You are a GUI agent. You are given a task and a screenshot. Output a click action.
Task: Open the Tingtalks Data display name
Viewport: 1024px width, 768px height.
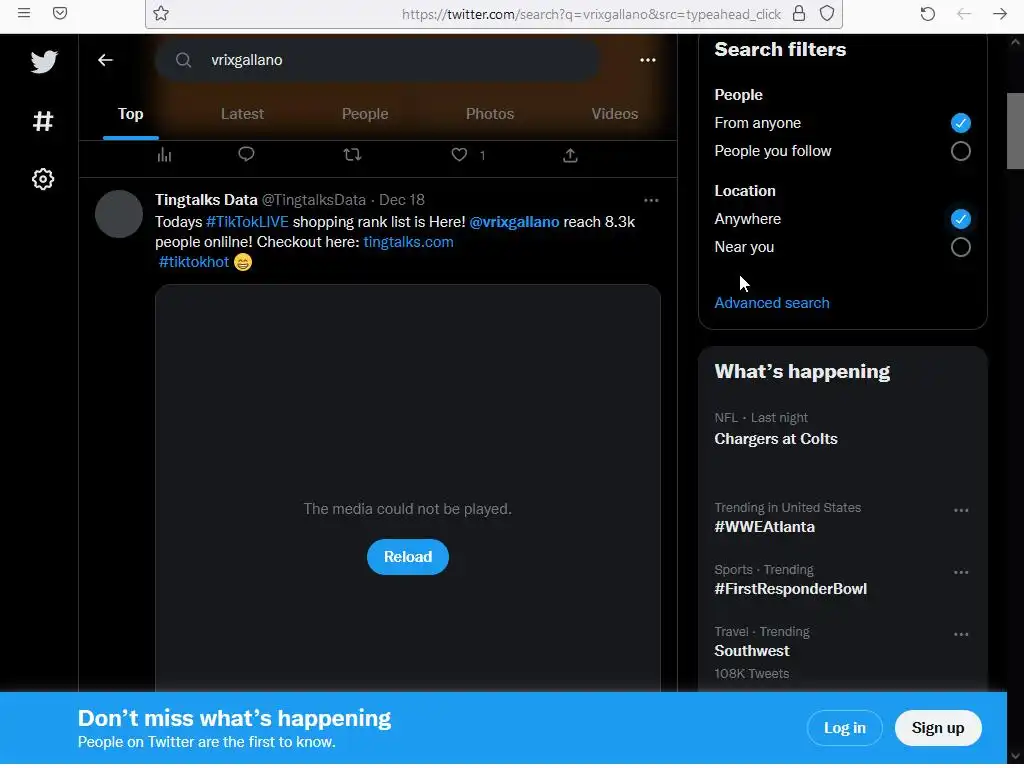(x=206, y=200)
